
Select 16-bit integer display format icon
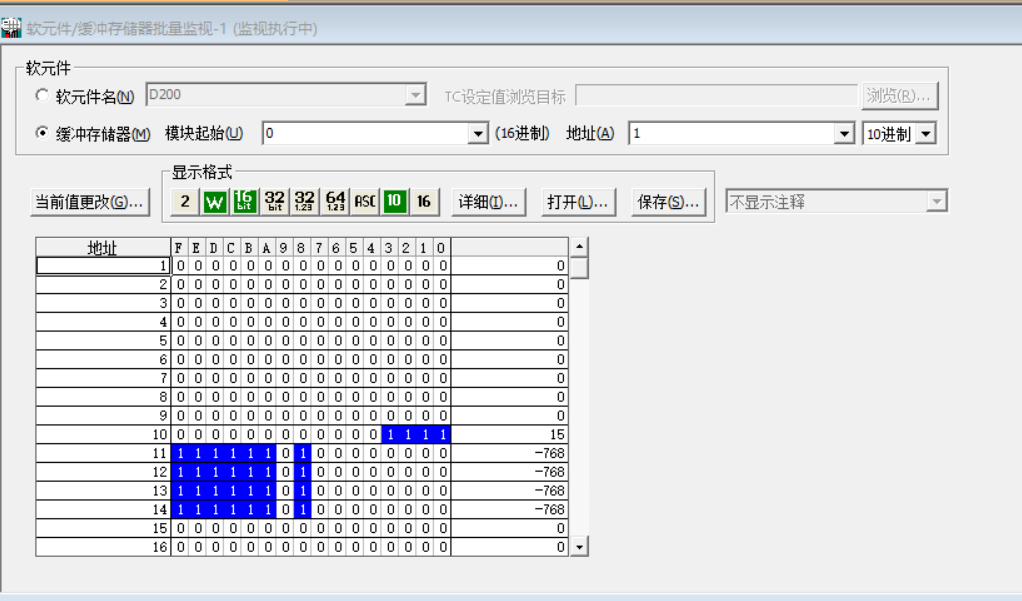pos(245,202)
